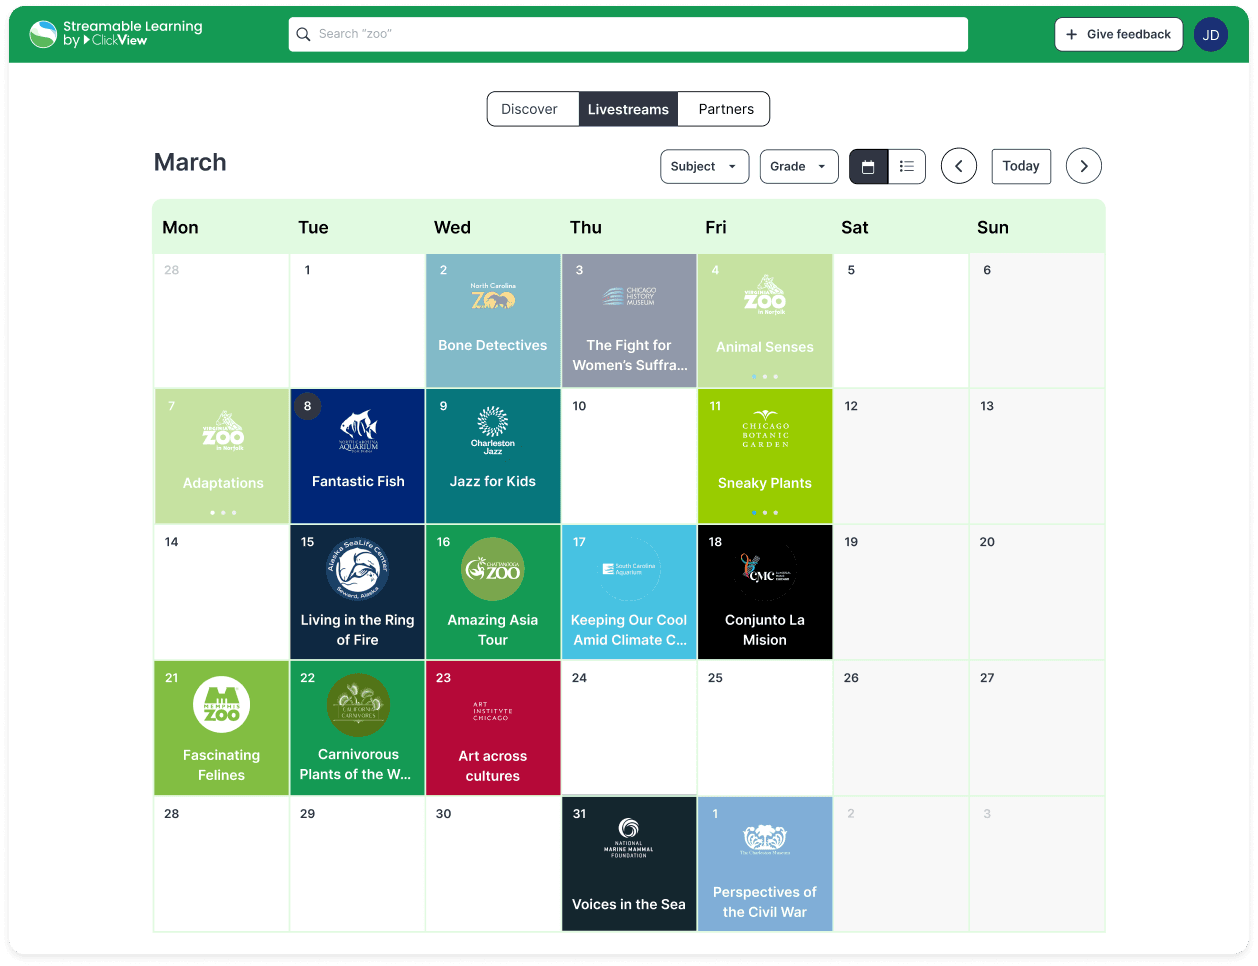Click Chicago Botanic Garden logo

tap(765, 429)
